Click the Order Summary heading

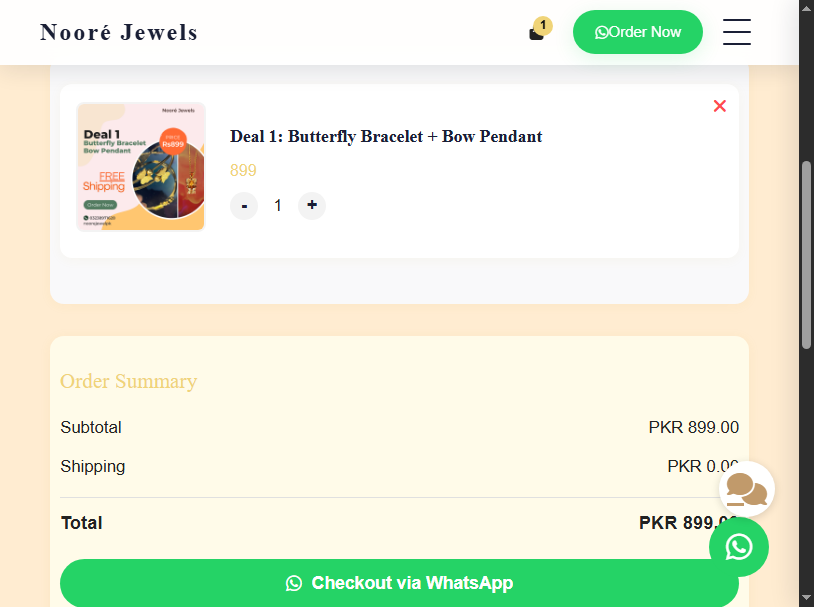coord(128,381)
